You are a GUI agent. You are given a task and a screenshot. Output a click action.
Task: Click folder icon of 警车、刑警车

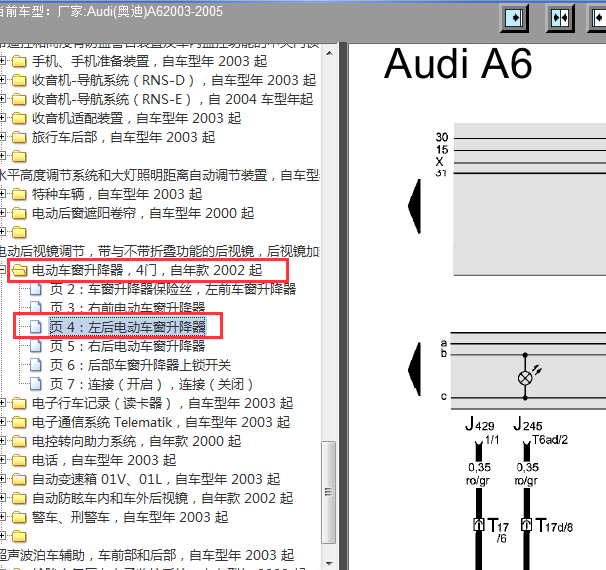point(19,517)
